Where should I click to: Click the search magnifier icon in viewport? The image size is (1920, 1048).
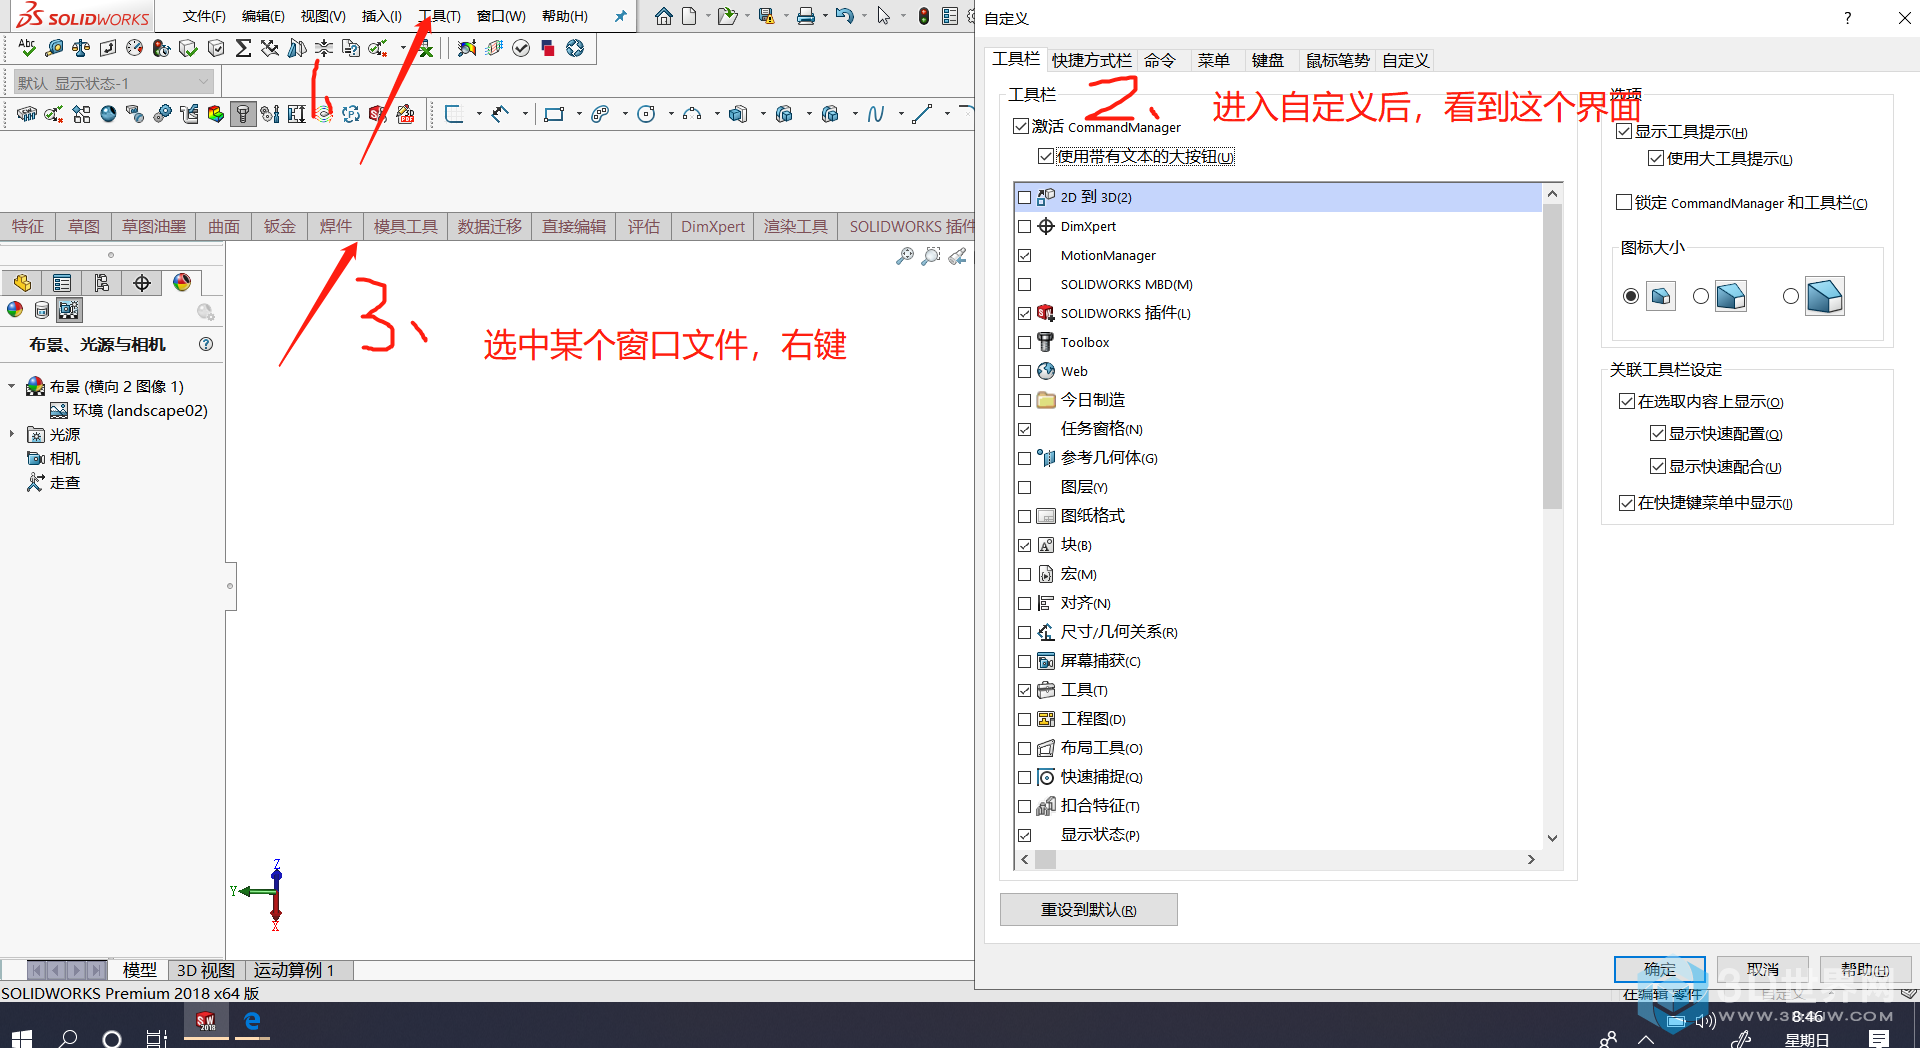[904, 257]
